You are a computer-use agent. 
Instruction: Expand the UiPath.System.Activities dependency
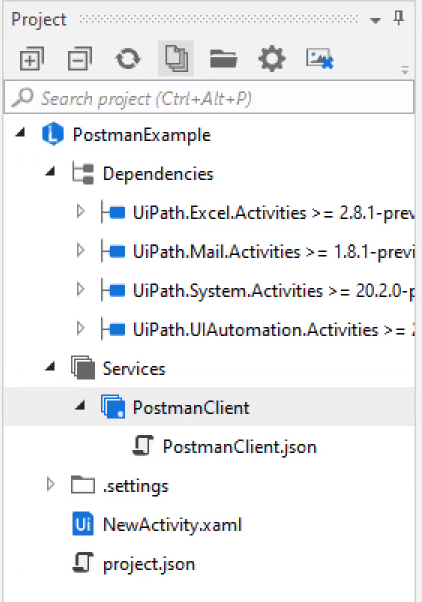pyautogui.click(x=80, y=289)
